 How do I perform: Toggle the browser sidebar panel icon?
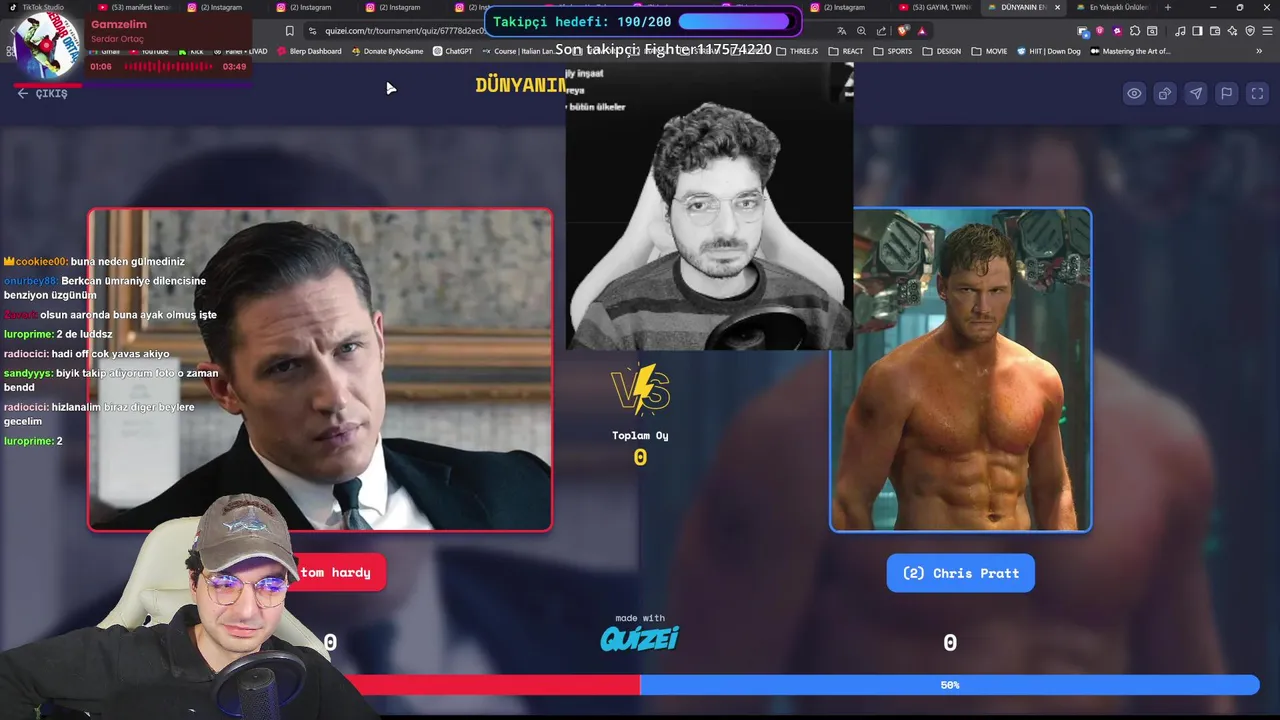click(x=1197, y=31)
